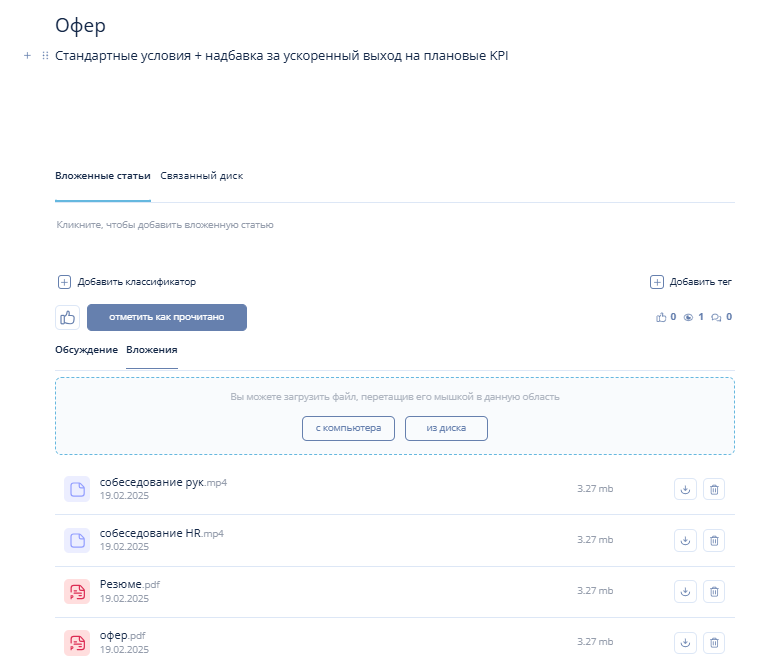767x667 pixels.
Task: Click the file icon of собеседование HR.mp4
Action: [x=77, y=540]
